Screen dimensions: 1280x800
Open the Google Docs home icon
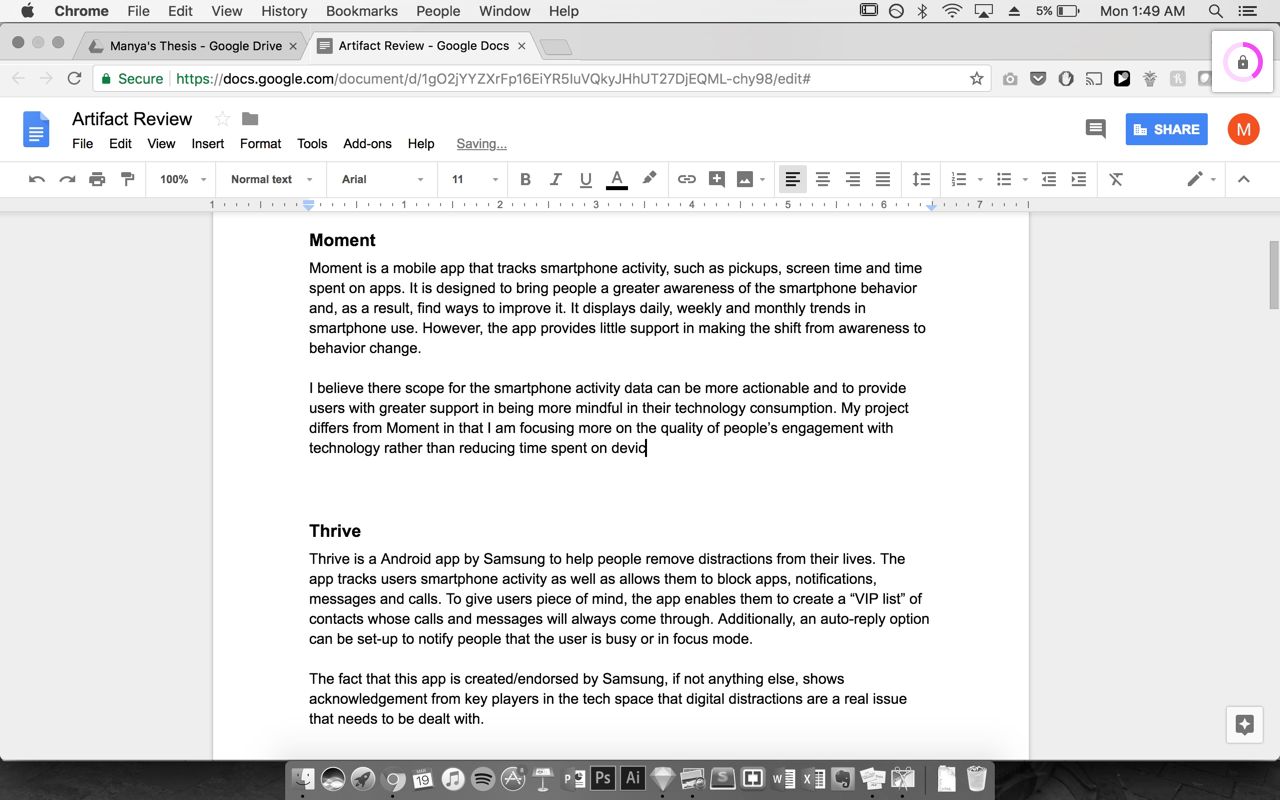point(36,130)
